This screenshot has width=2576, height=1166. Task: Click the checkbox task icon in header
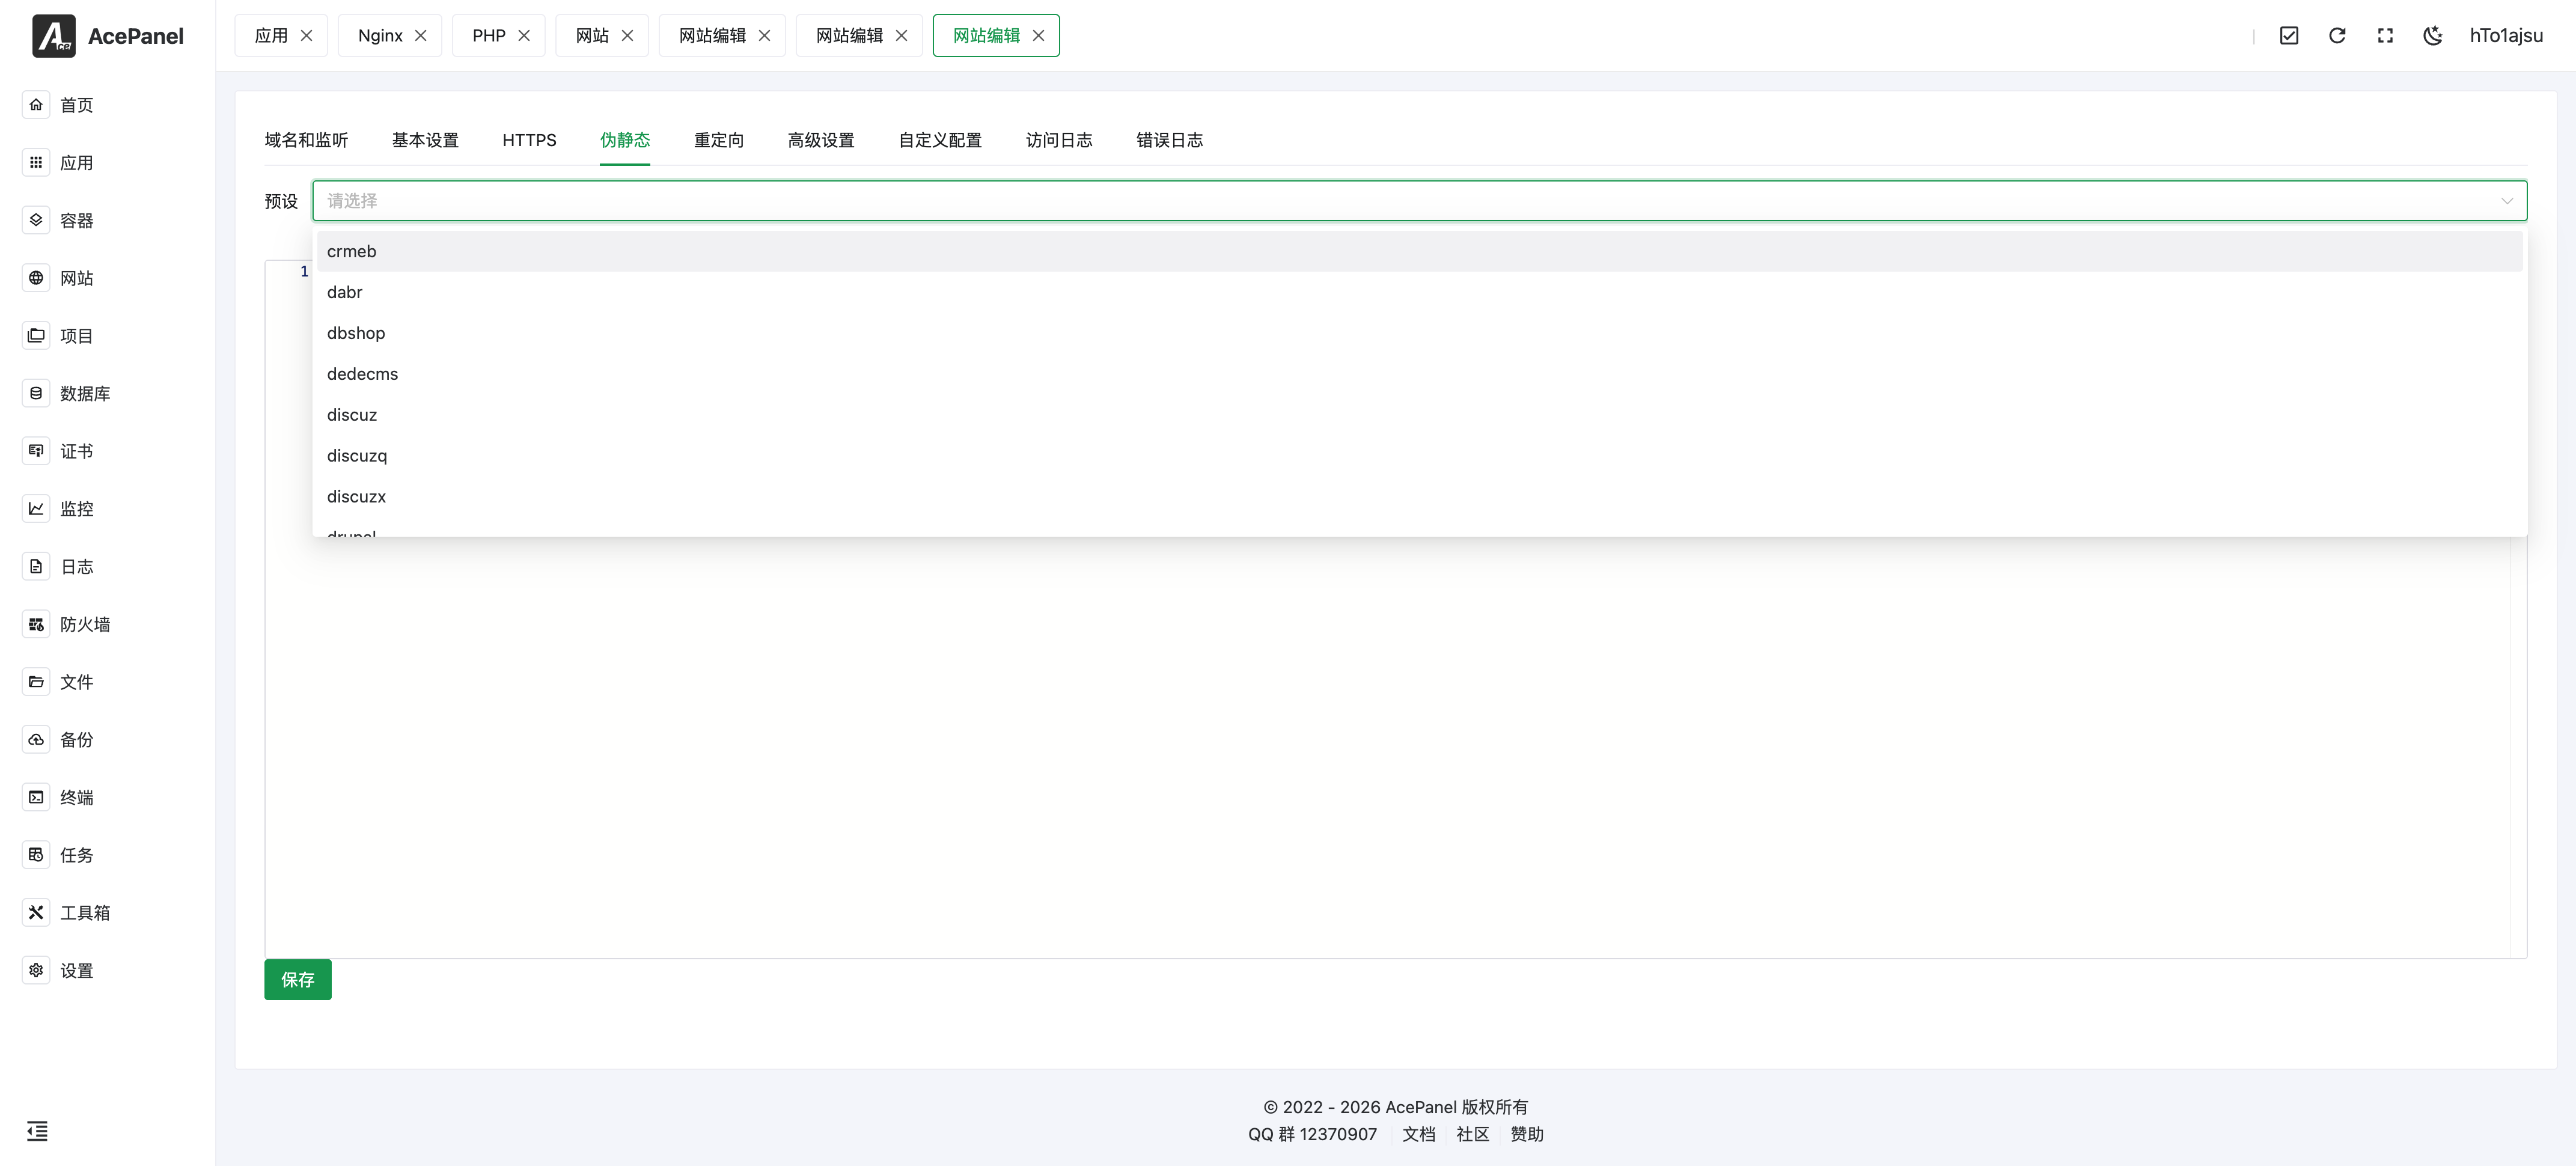point(2289,36)
